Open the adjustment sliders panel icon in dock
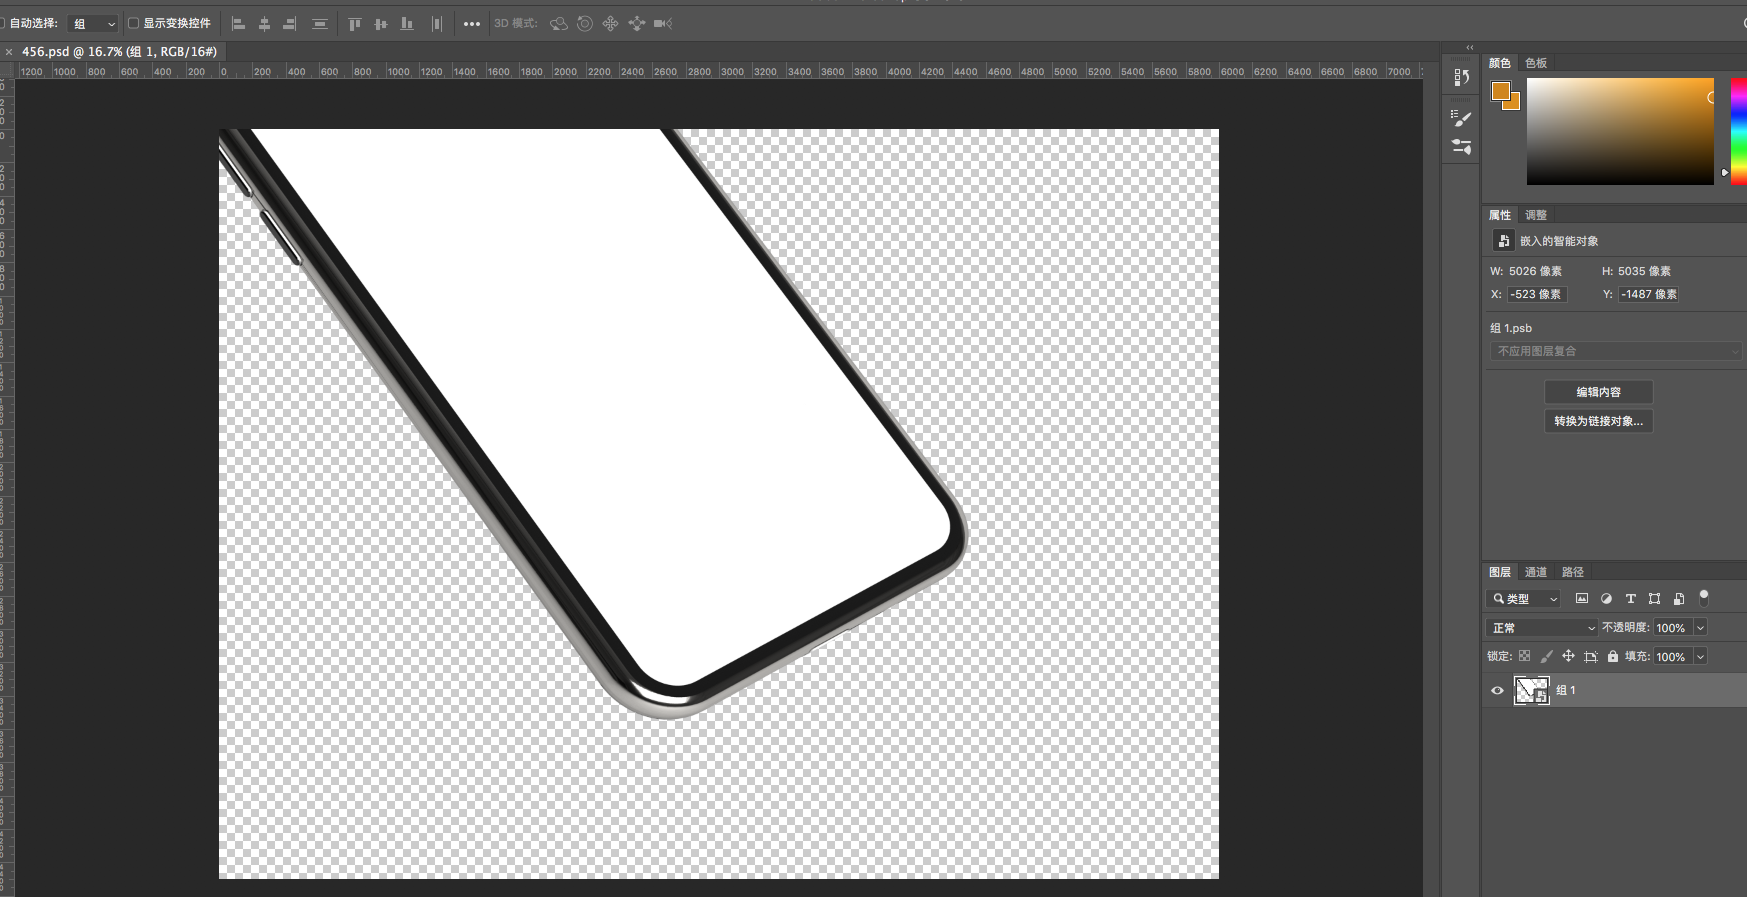Screen dimensions: 1747x897 [x=1461, y=147]
